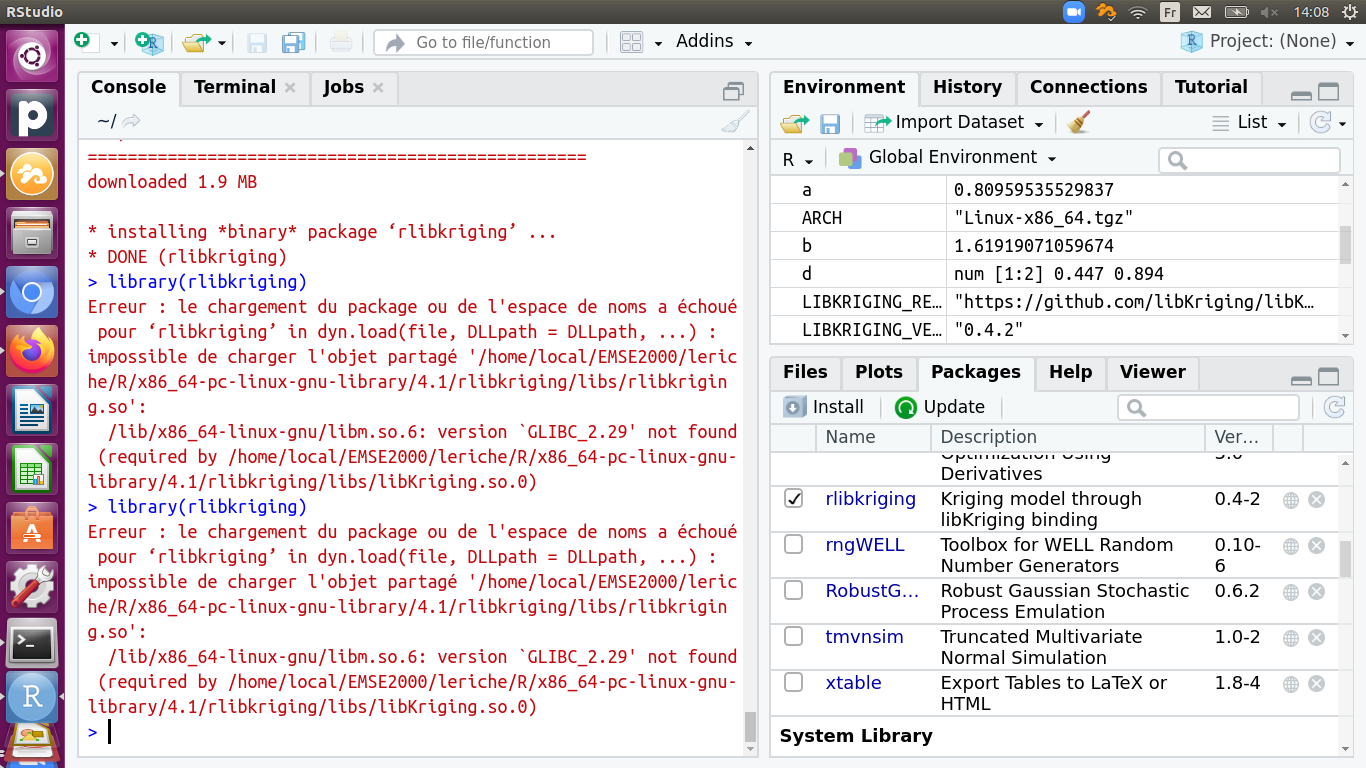This screenshot has height=768, width=1366.
Task: Click the workspace panes grid icon
Action: click(x=631, y=42)
